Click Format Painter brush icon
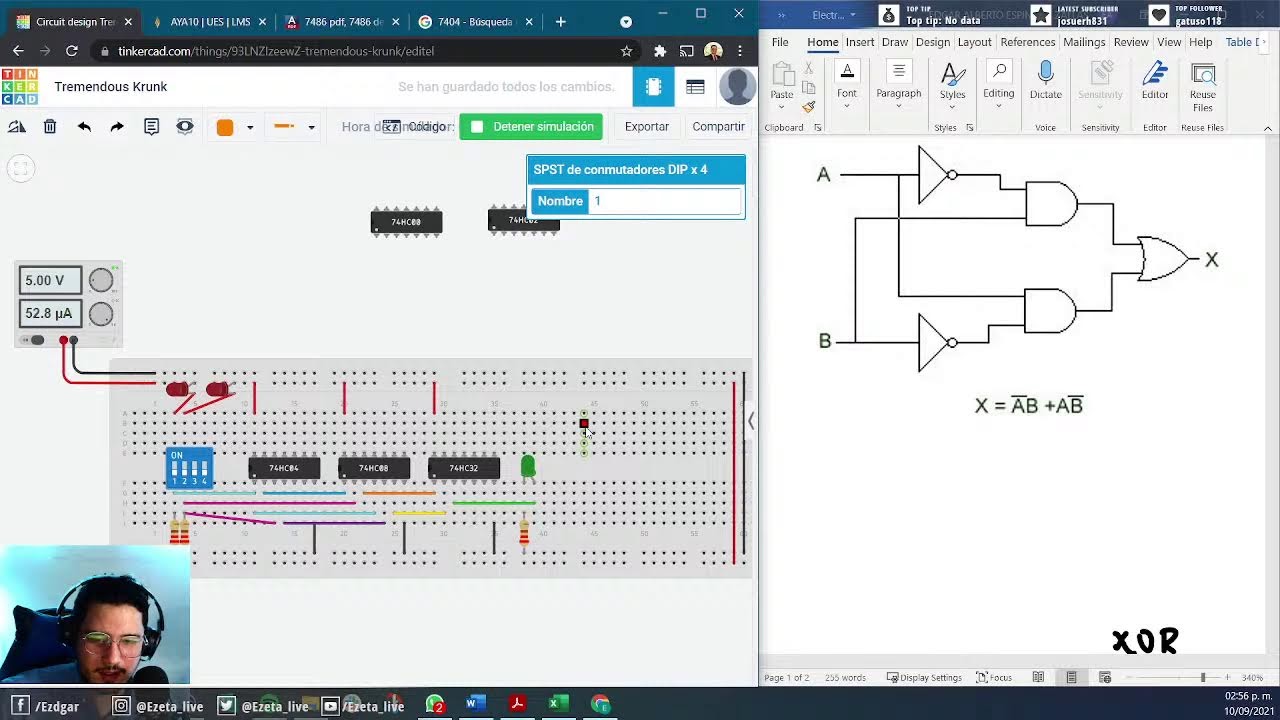 pyautogui.click(x=808, y=106)
